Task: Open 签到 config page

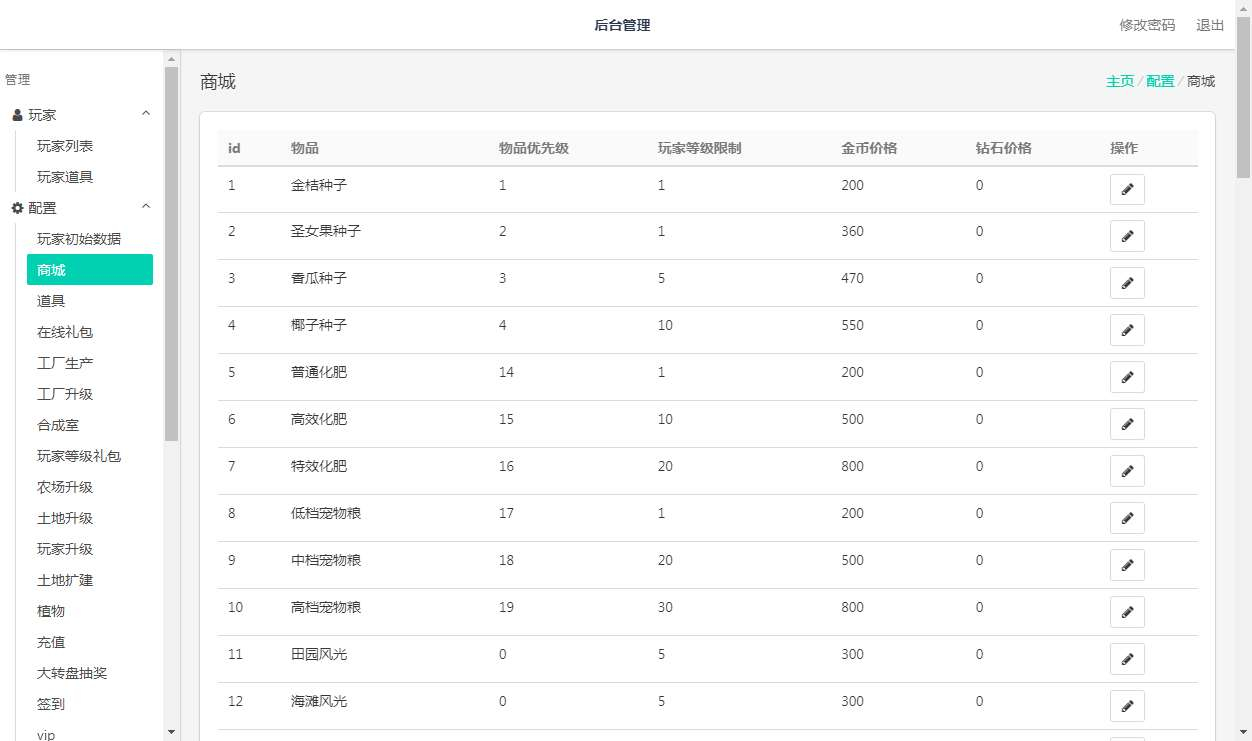Action: pos(51,704)
